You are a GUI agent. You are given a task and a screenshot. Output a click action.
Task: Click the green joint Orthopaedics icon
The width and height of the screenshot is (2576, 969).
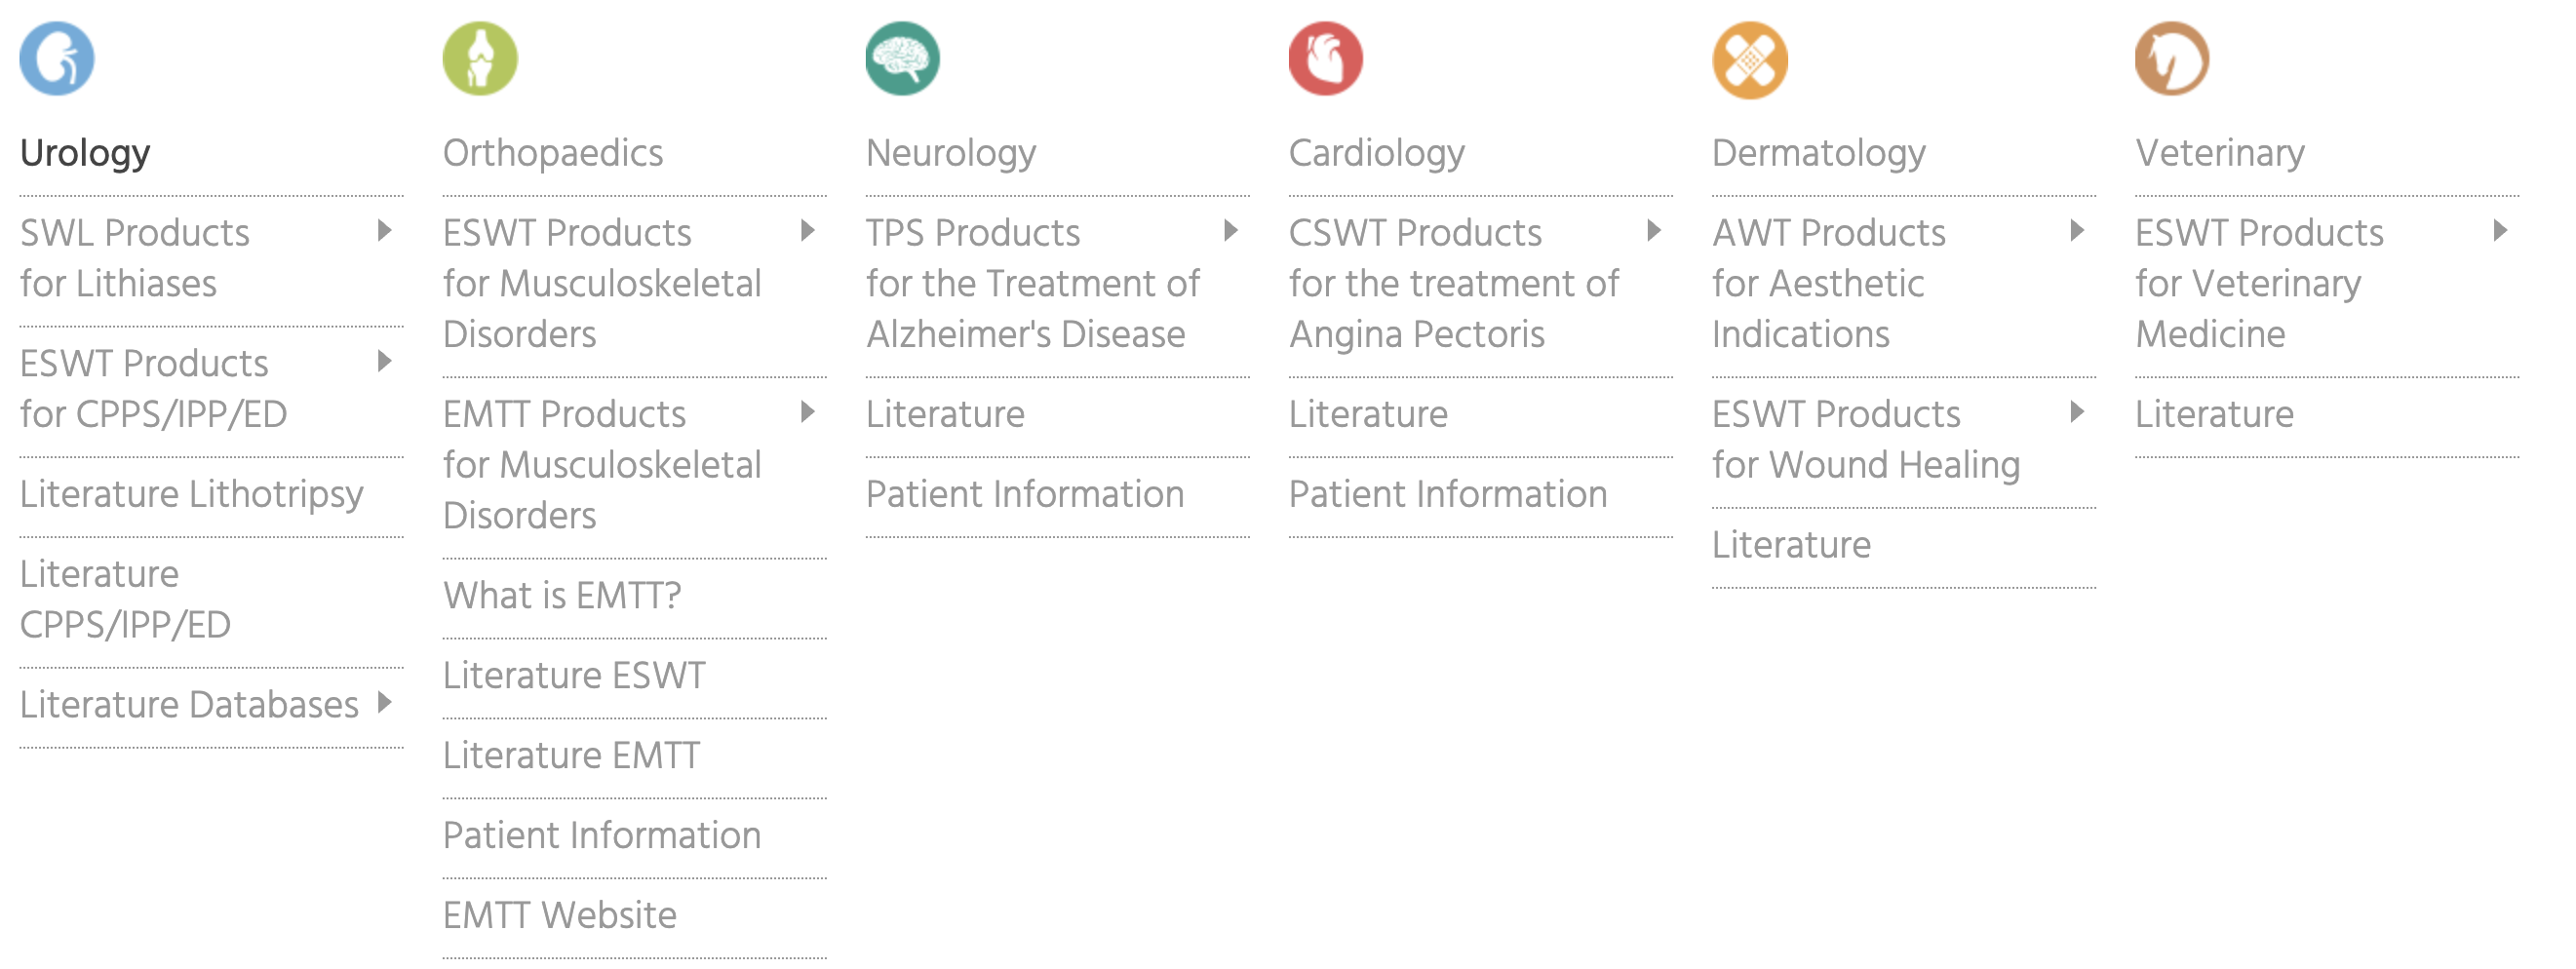click(x=480, y=59)
